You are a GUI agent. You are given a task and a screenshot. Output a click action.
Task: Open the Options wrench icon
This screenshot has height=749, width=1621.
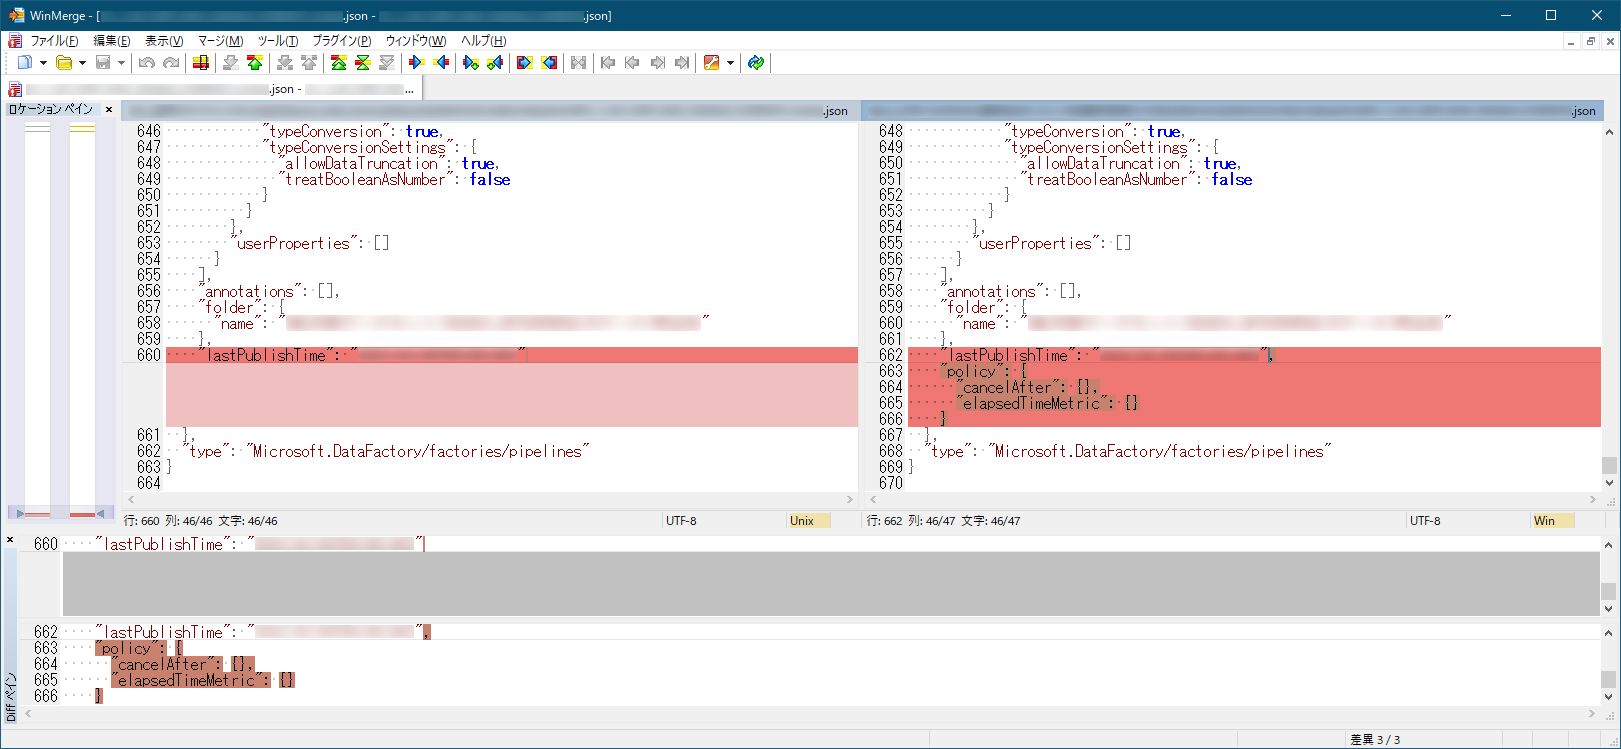coord(711,63)
